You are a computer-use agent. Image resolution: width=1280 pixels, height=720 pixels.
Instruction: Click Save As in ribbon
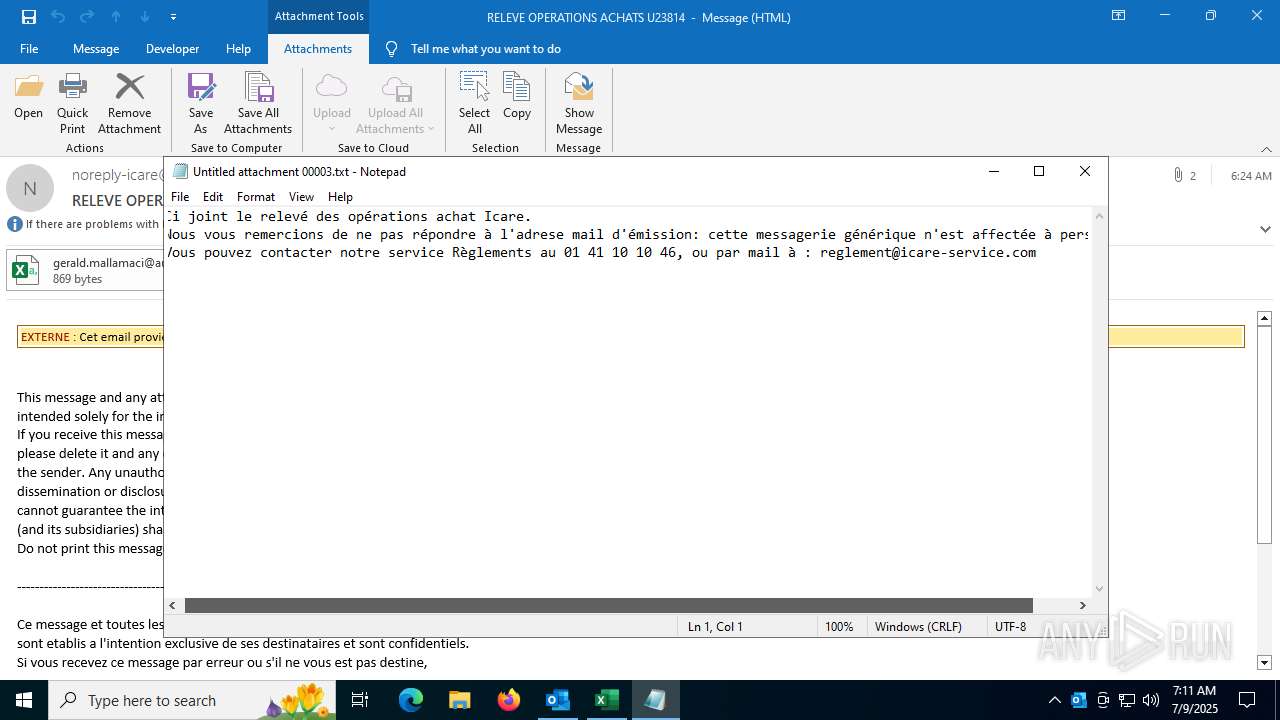[201, 103]
